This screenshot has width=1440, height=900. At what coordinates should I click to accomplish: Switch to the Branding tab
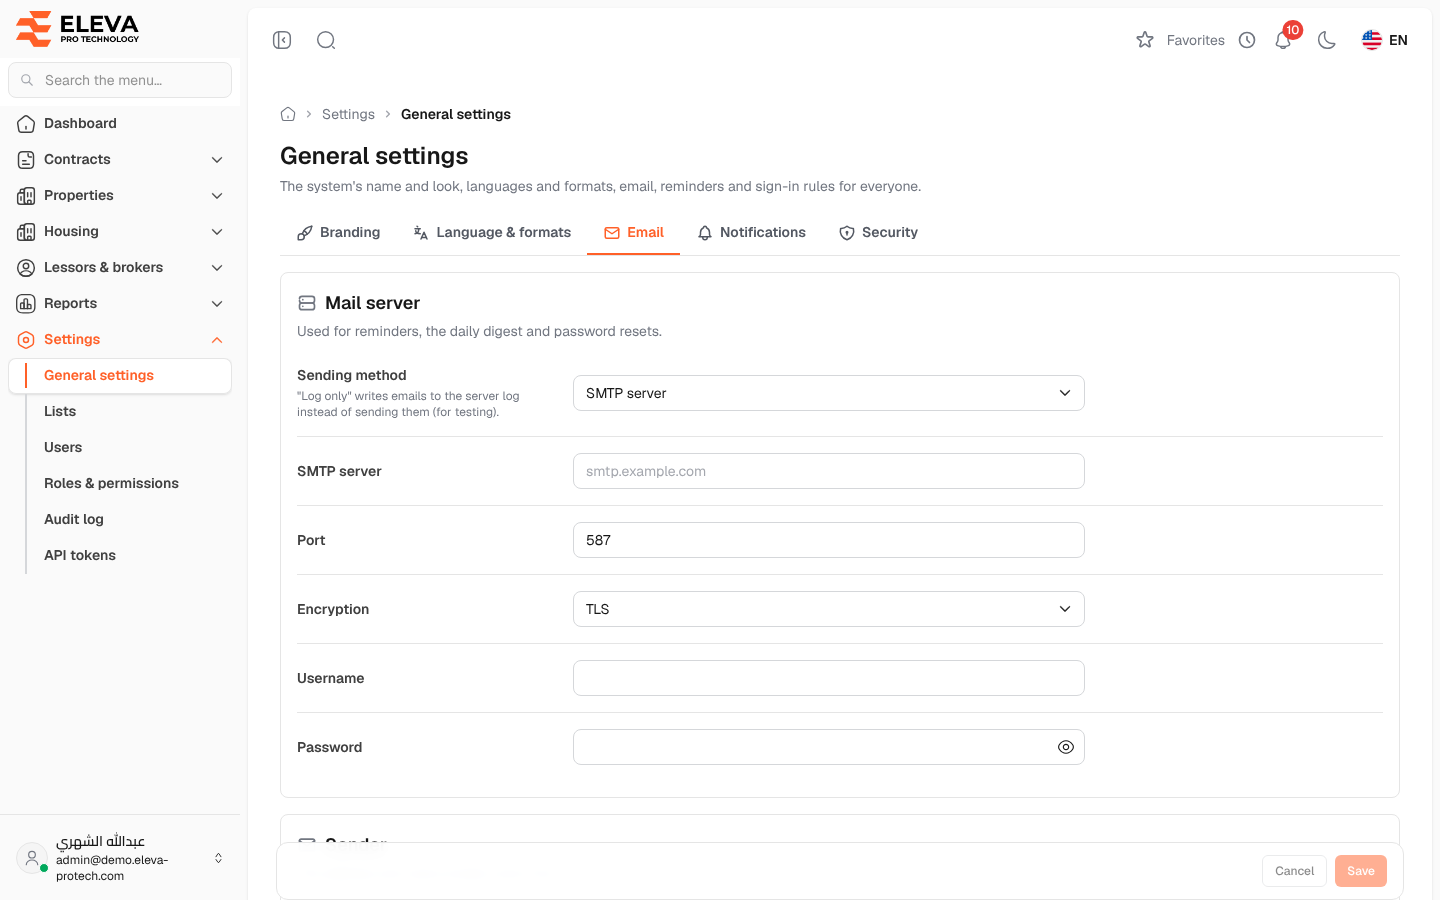tap(338, 232)
